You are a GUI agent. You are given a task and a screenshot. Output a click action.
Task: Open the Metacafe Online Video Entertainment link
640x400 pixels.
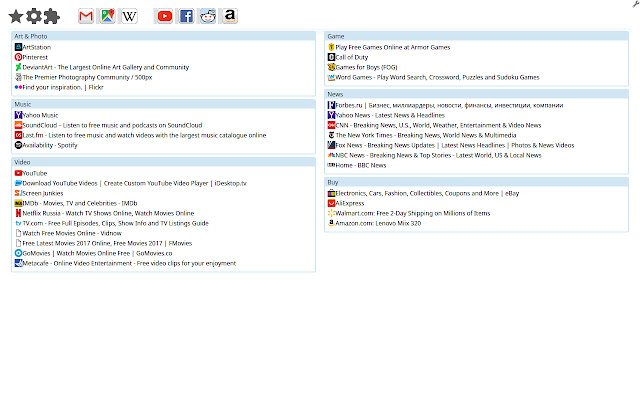coord(129,263)
